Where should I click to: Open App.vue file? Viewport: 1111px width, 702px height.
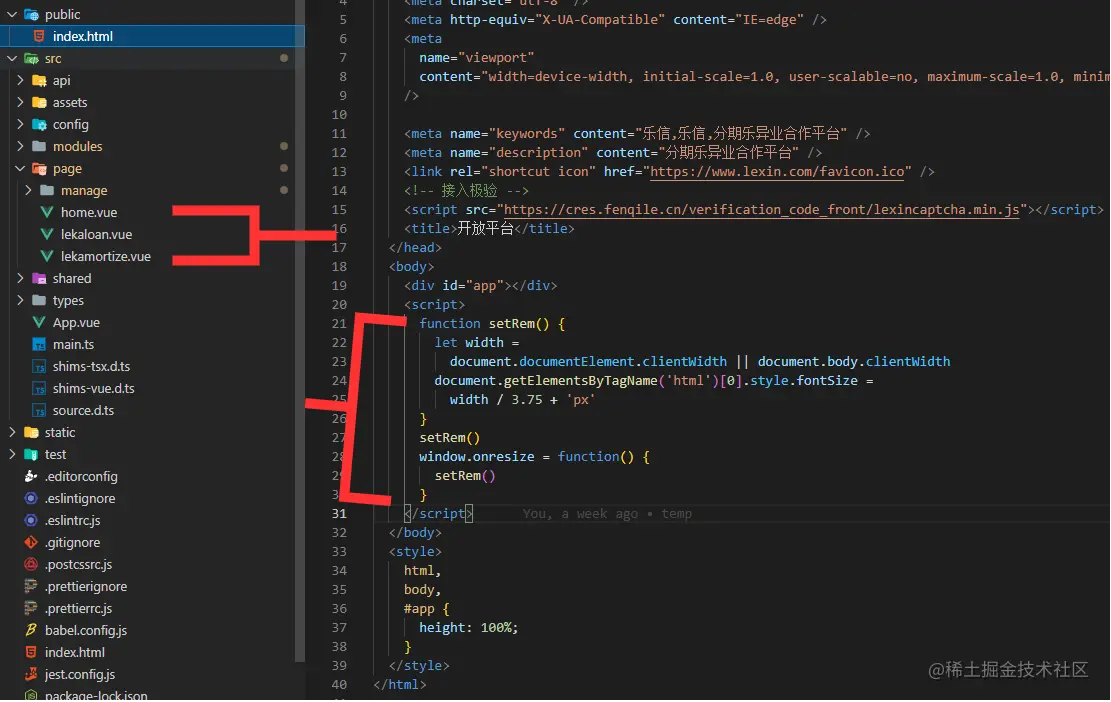point(76,322)
